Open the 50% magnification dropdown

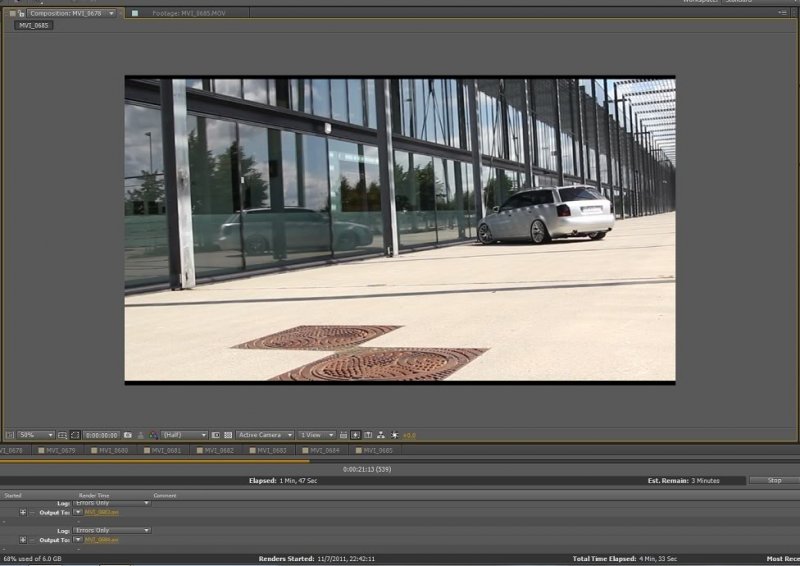(x=36, y=436)
